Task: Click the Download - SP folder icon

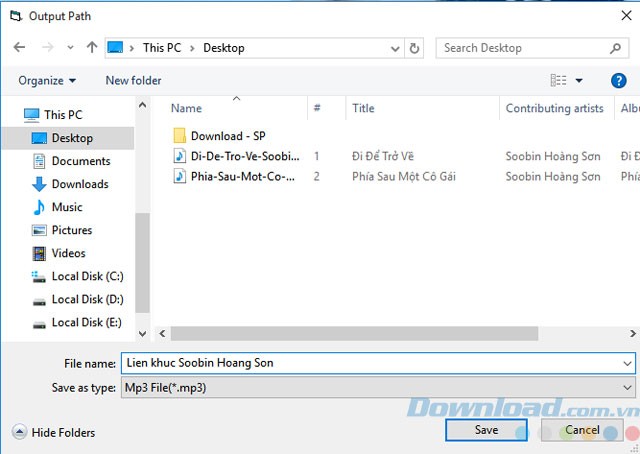Action: pyautogui.click(x=180, y=135)
